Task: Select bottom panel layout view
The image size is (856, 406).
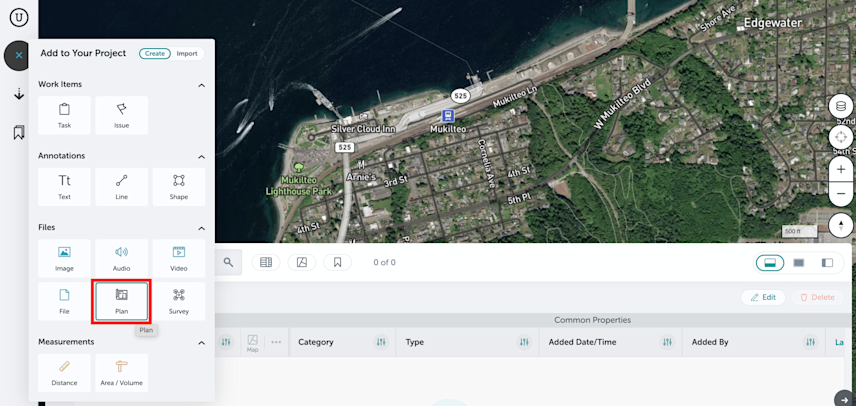Action: coord(770,263)
